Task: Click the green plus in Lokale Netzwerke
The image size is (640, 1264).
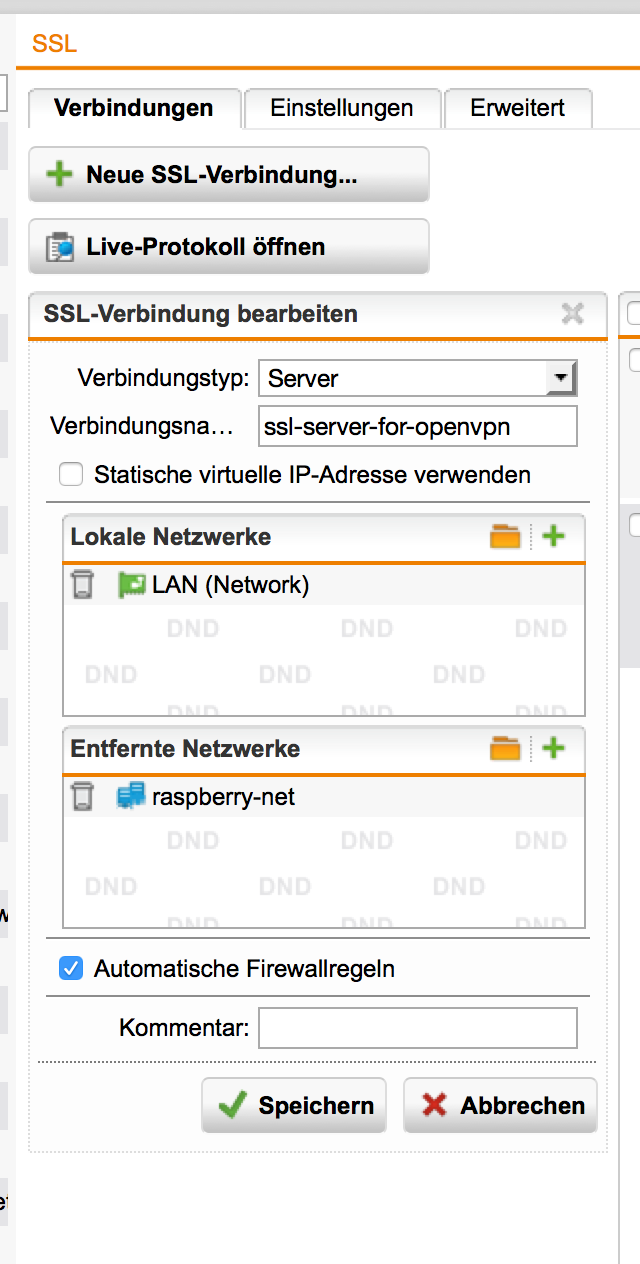Action: click(553, 537)
